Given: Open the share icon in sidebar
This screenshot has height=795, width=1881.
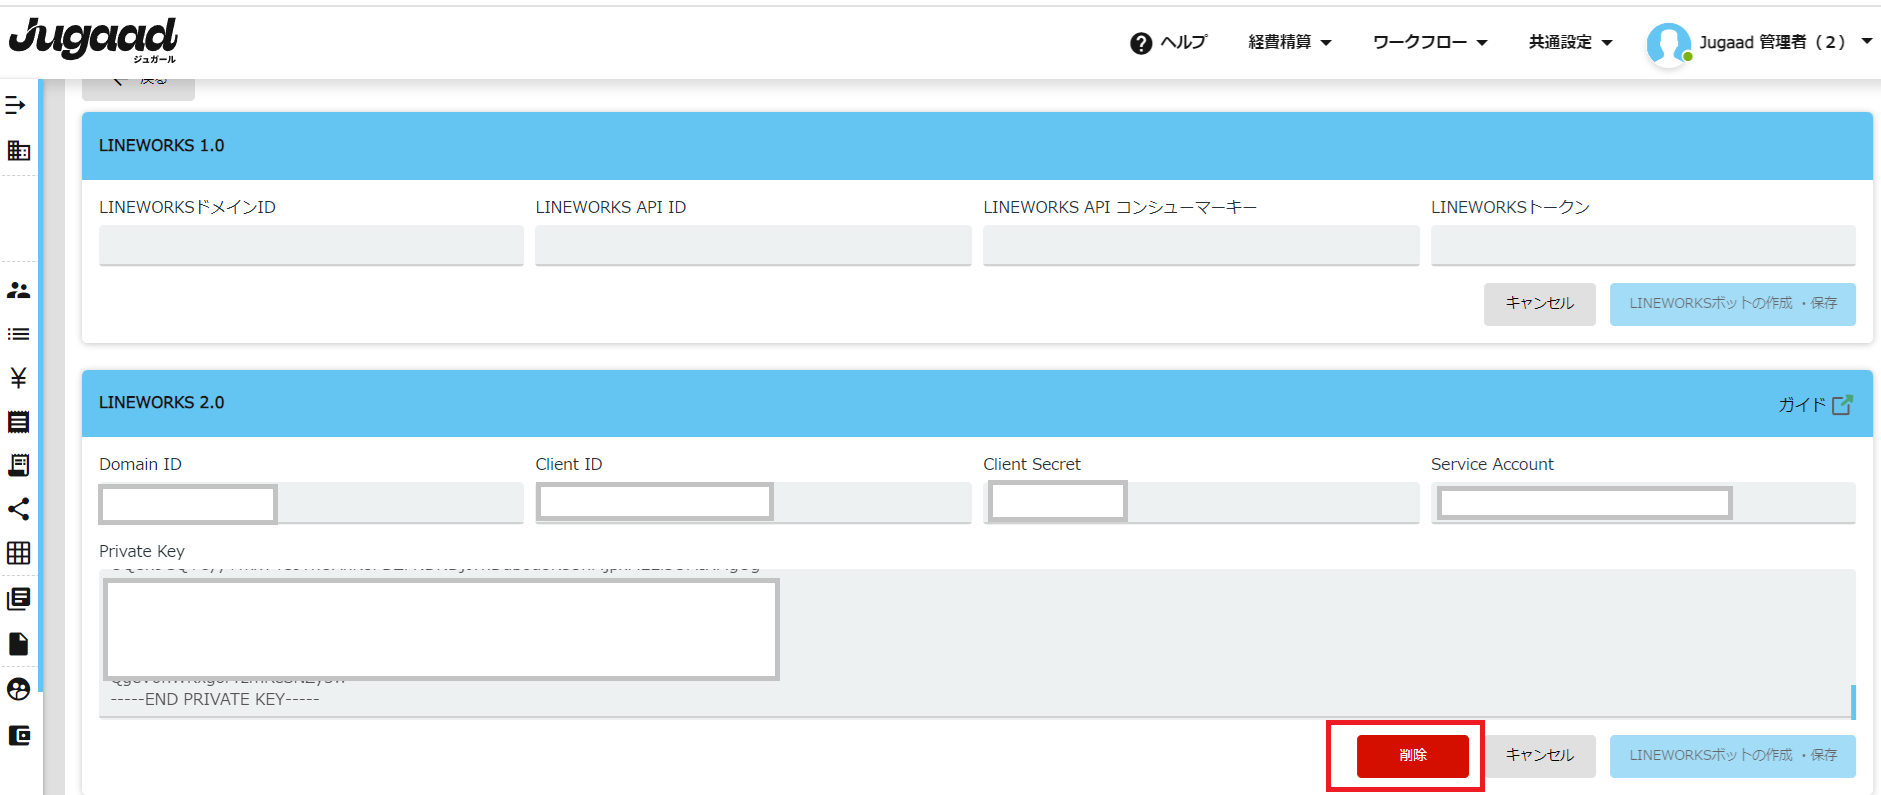Looking at the screenshot, I should (18, 509).
